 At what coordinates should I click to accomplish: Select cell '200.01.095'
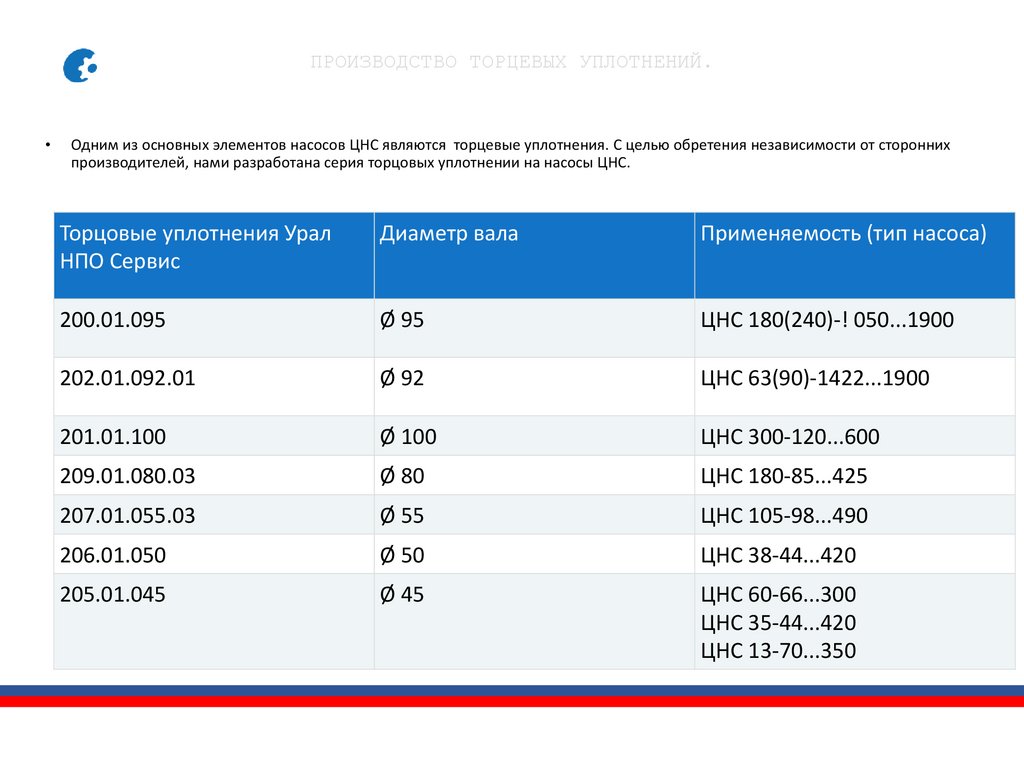[214, 328]
